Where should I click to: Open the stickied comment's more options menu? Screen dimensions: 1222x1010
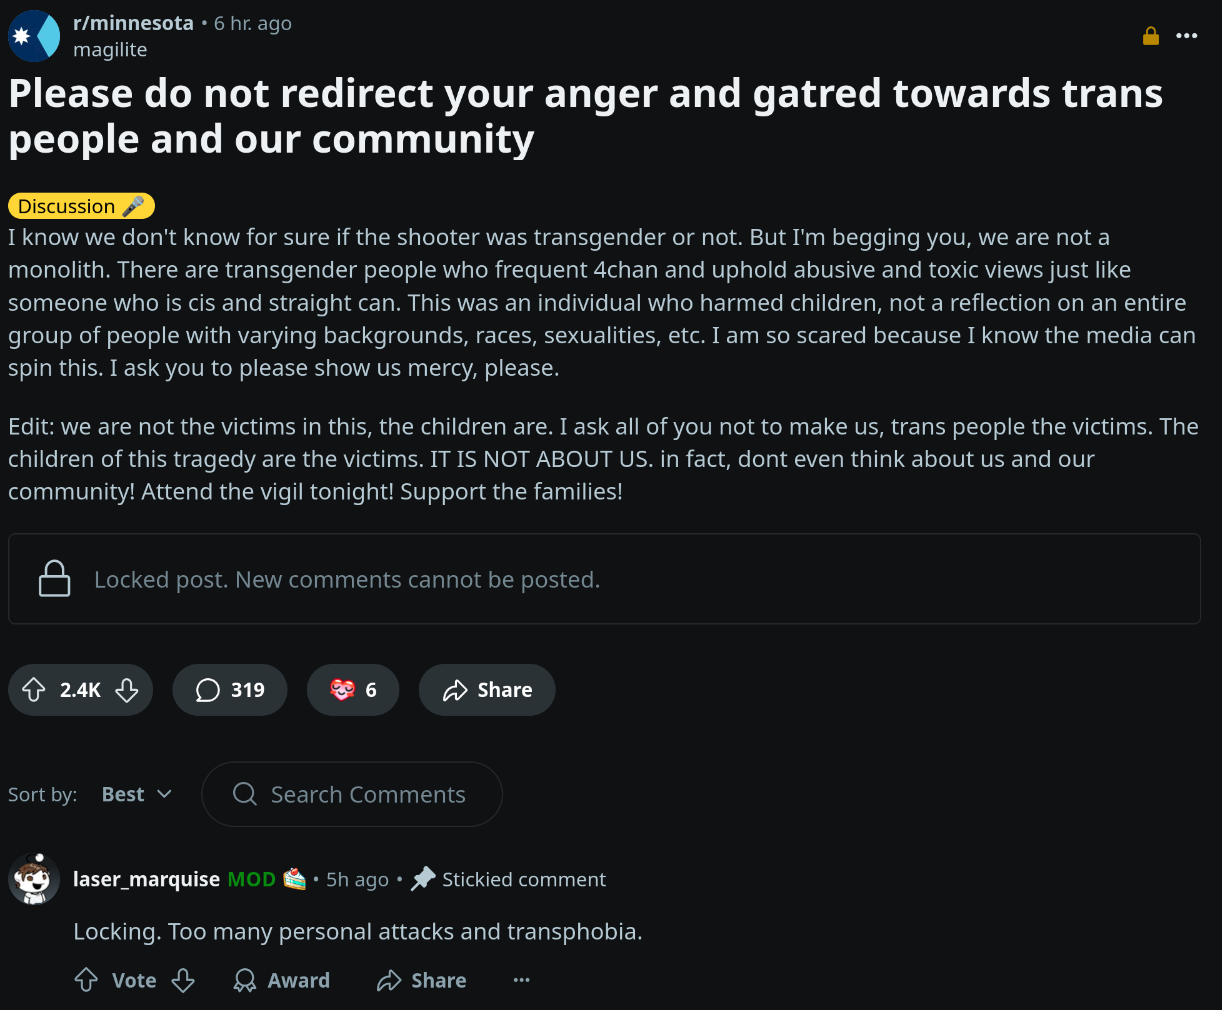[x=521, y=980]
